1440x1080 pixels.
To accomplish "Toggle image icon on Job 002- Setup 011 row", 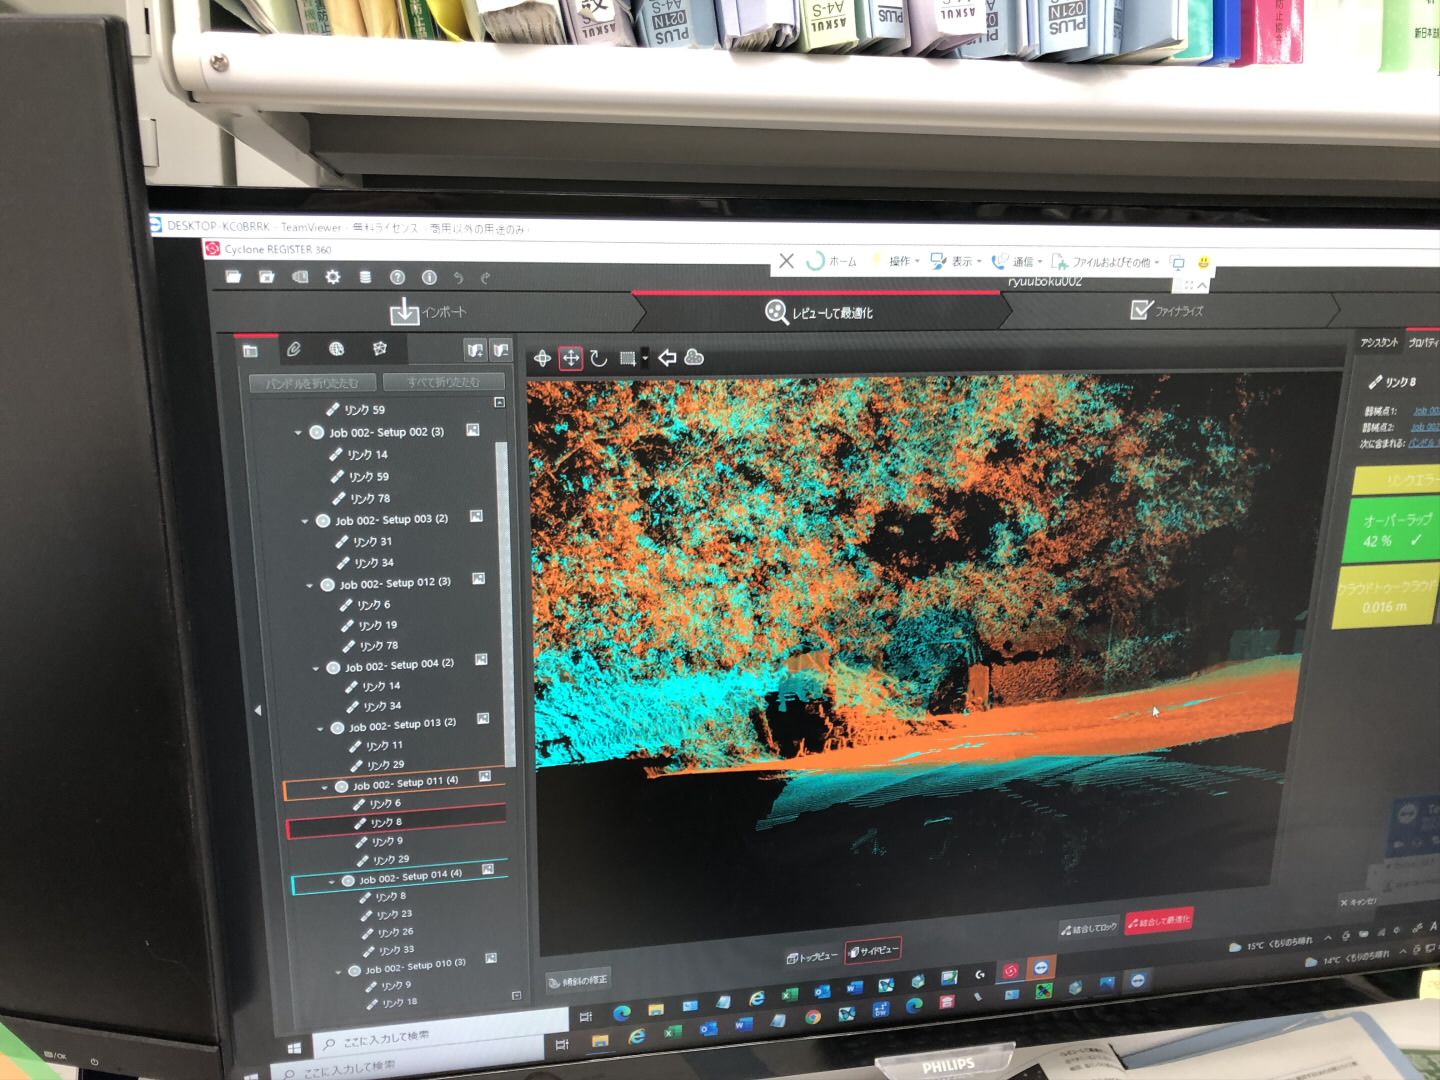I will click(485, 777).
